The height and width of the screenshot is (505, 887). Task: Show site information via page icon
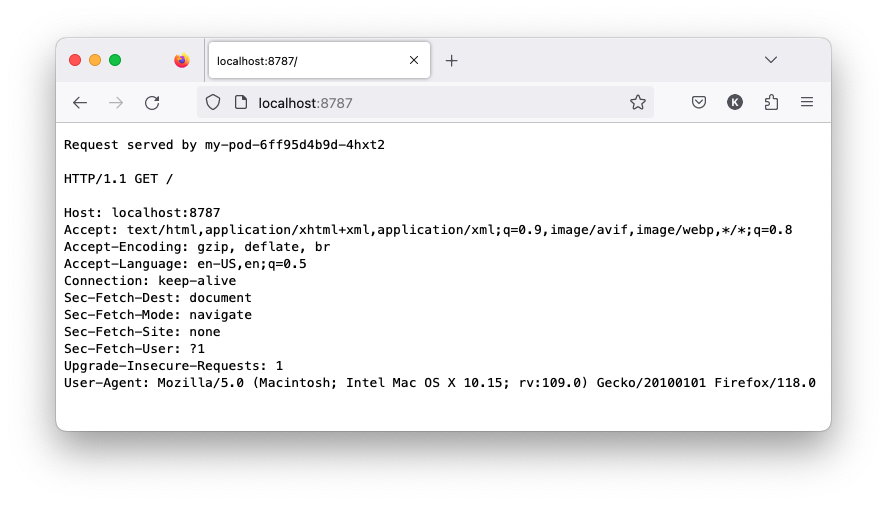click(241, 102)
